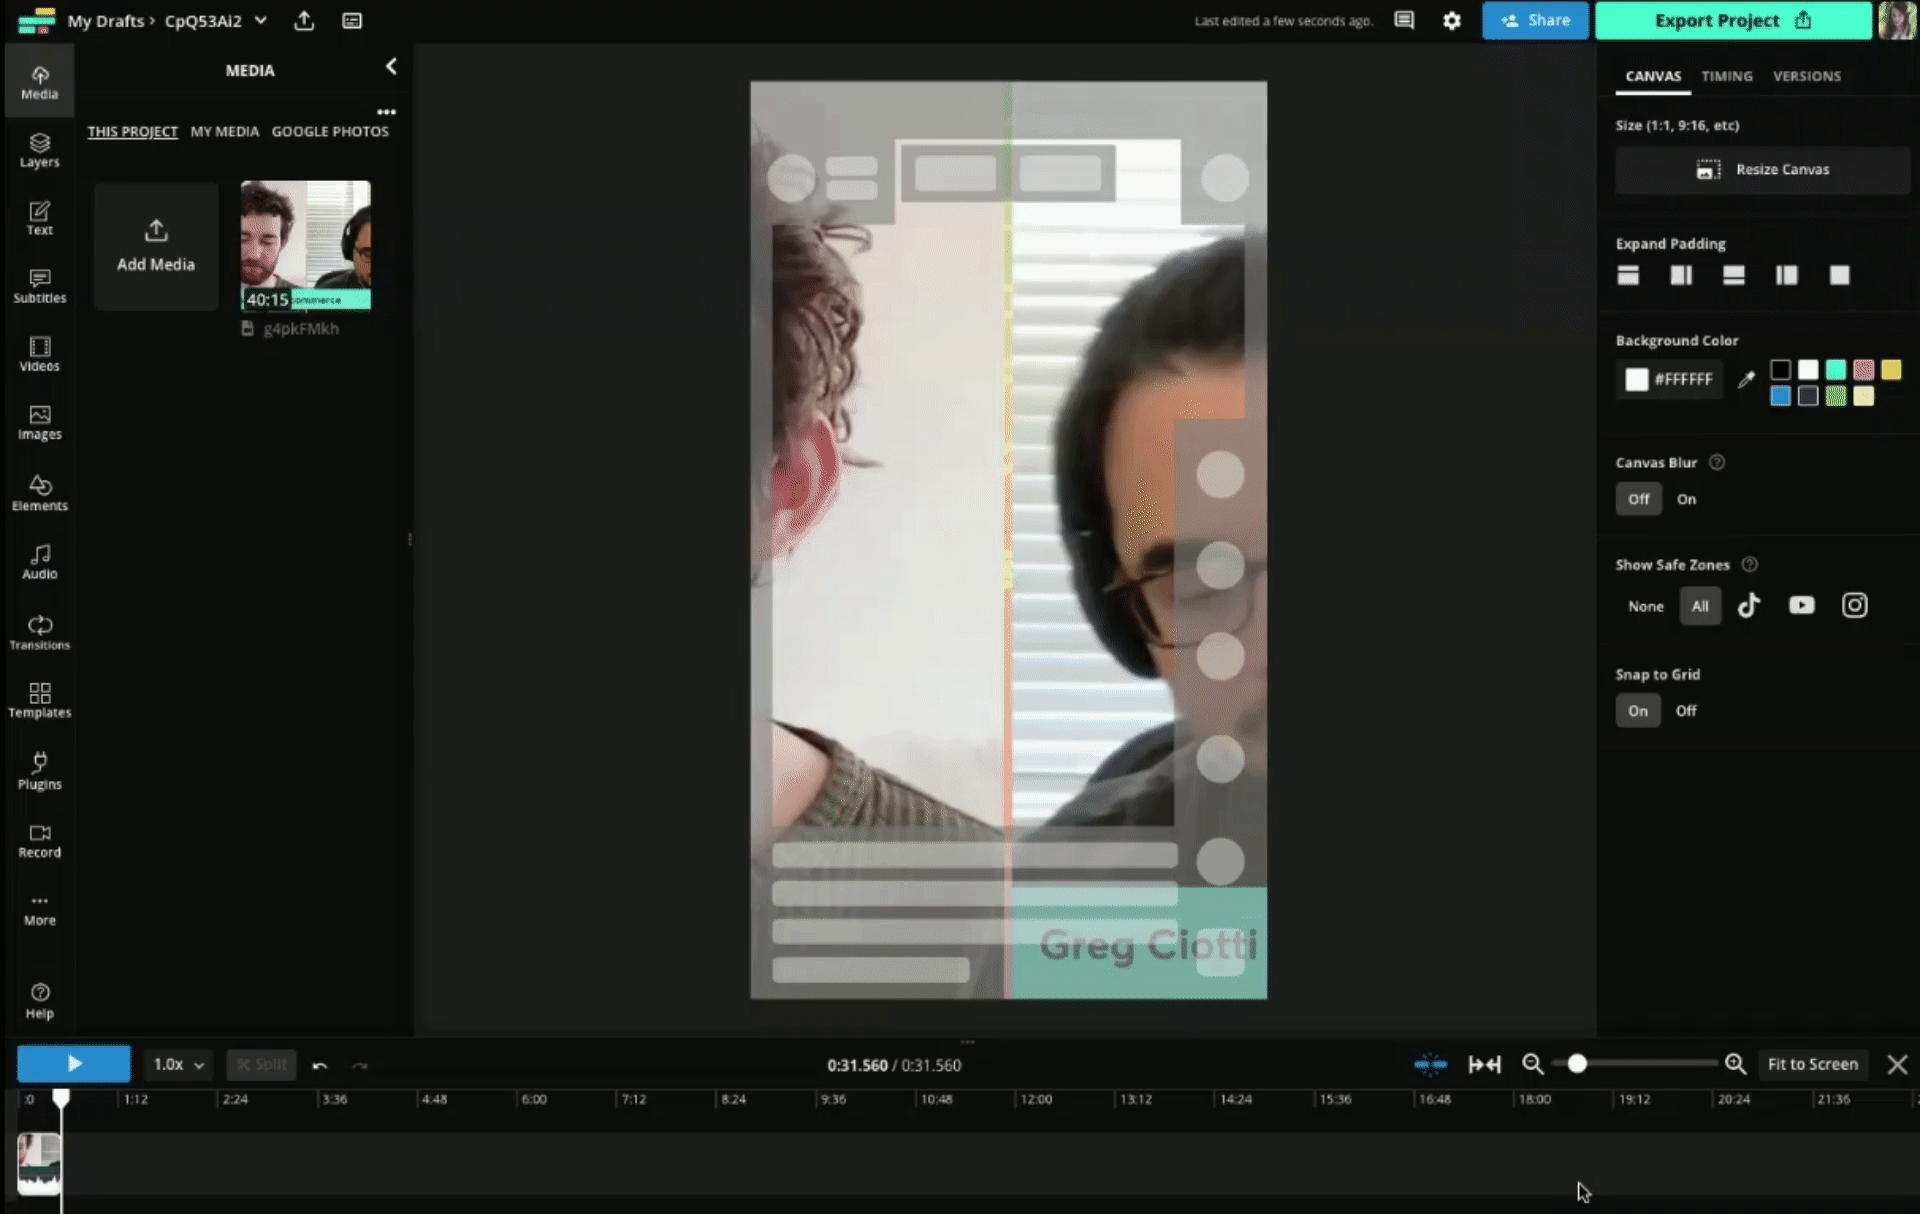Screen dimensions: 1920x1214
Task: Open the Transitions panel in sidebar
Action: pyautogui.click(x=39, y=632)
